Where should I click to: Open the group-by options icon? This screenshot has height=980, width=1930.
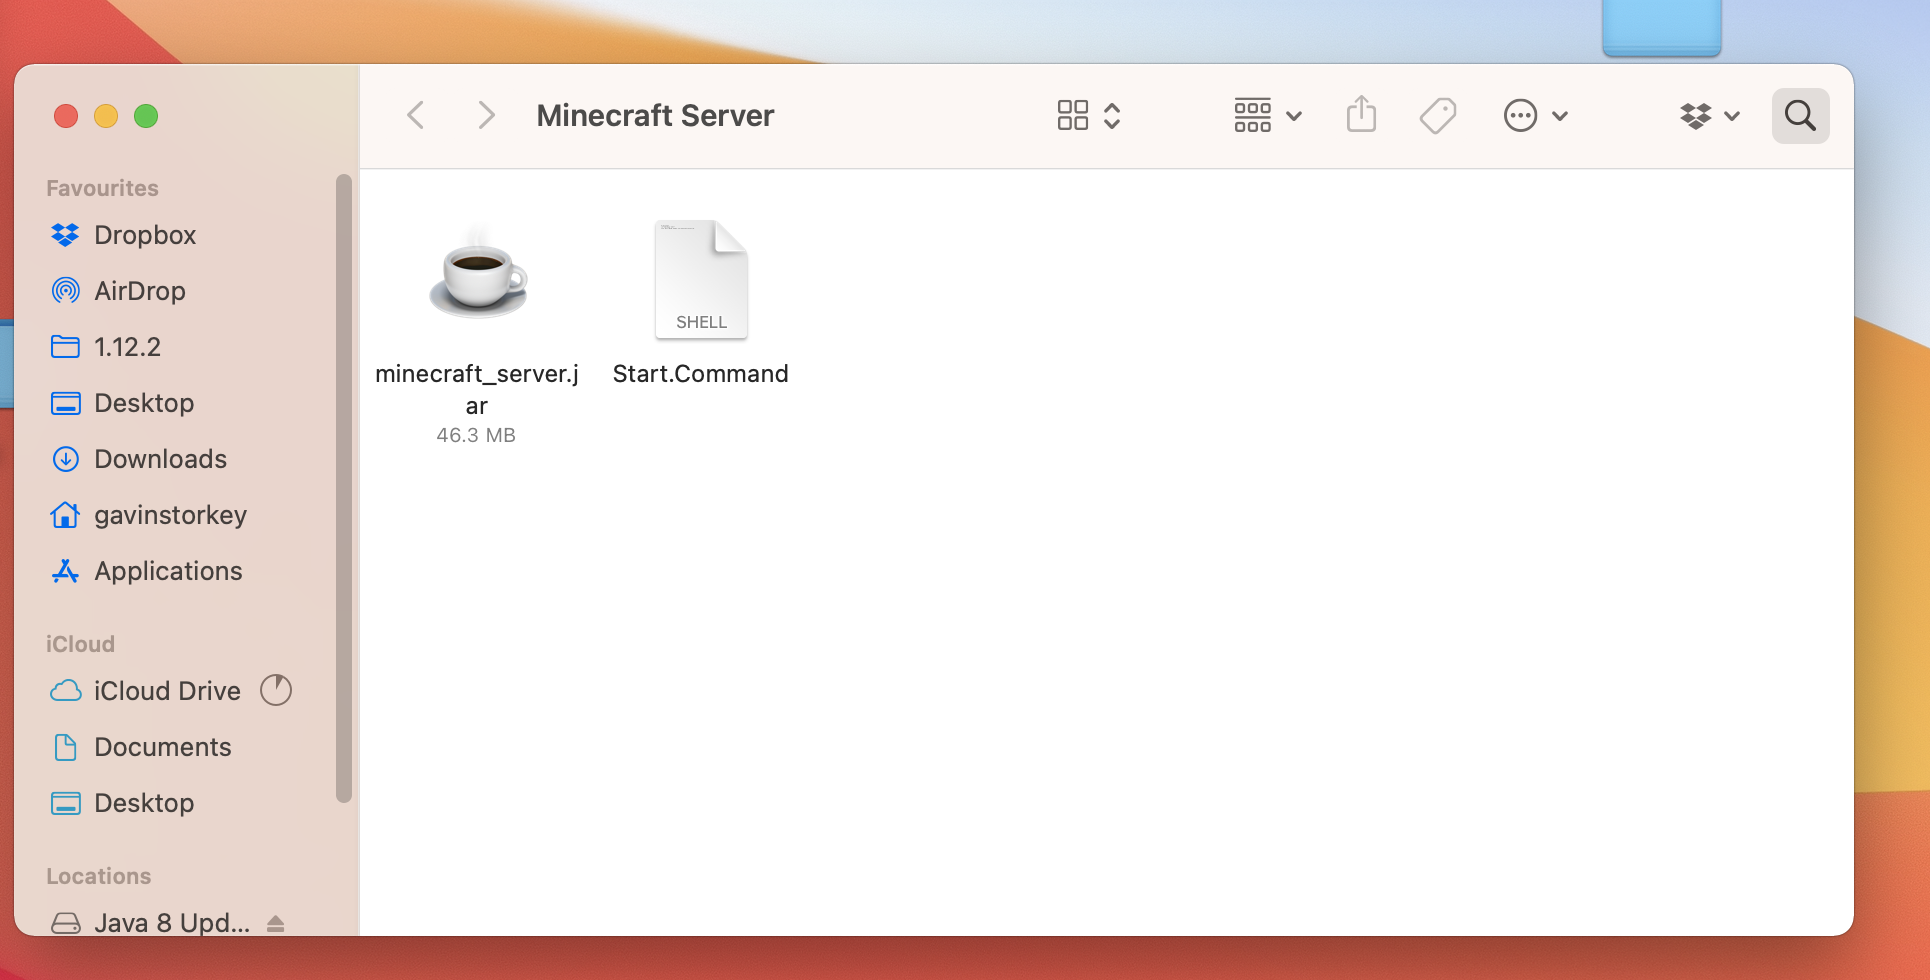pos(1252,116)
